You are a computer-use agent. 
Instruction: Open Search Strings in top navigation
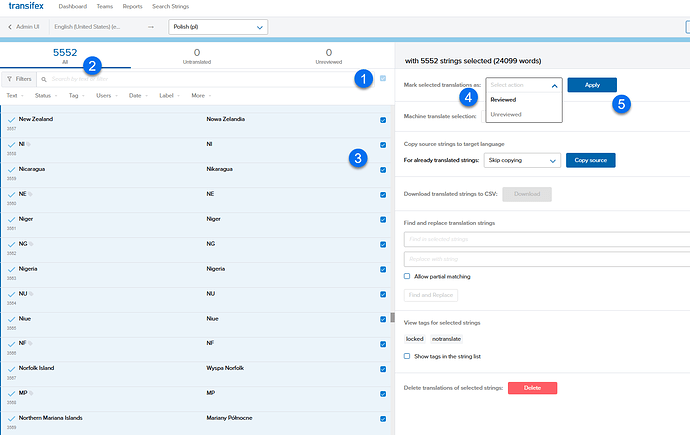(170, 7)
